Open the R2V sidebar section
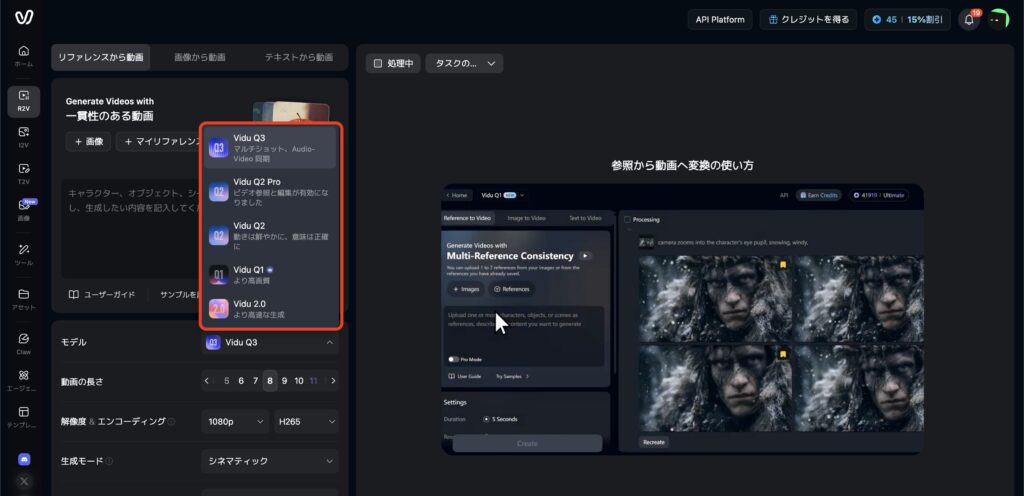 point(24,101)
